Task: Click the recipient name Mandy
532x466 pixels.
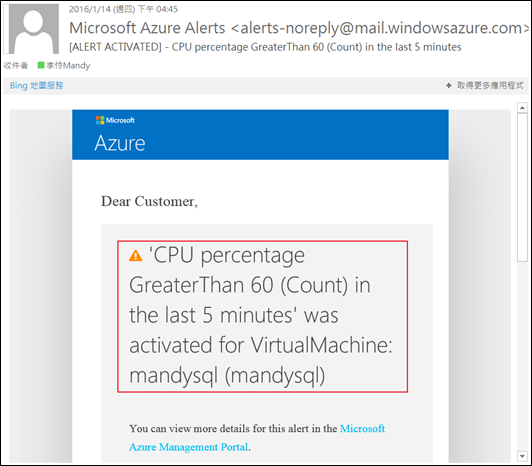Action: coord(68,65)
